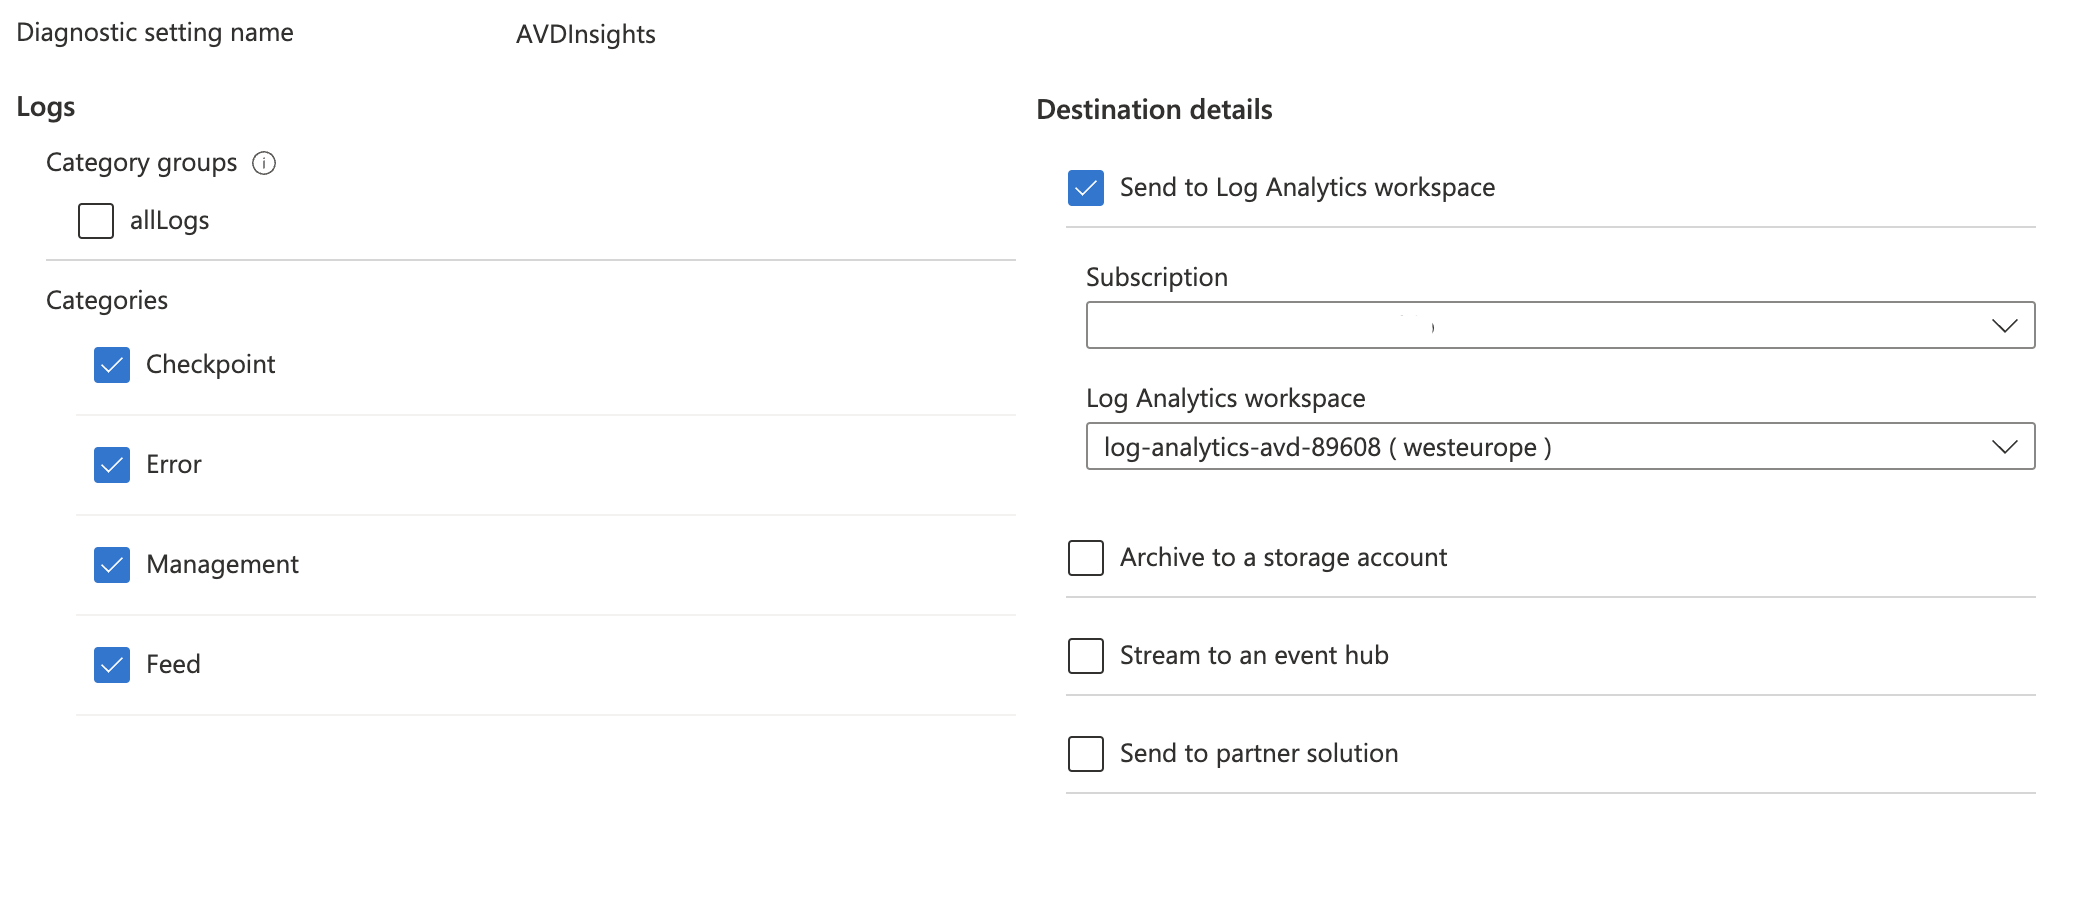Open the Subscription dropdown chevron

[2005, 324]
